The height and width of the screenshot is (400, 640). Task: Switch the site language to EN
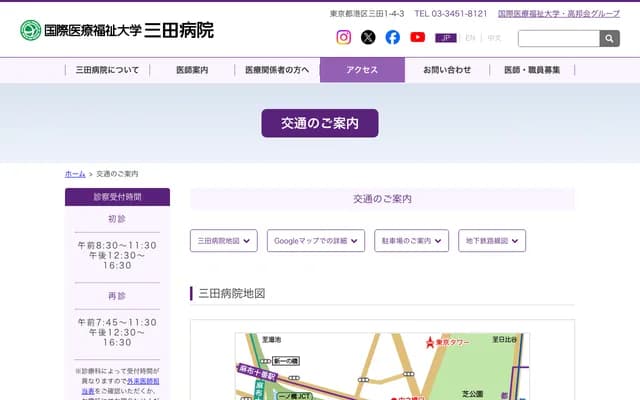470,38
